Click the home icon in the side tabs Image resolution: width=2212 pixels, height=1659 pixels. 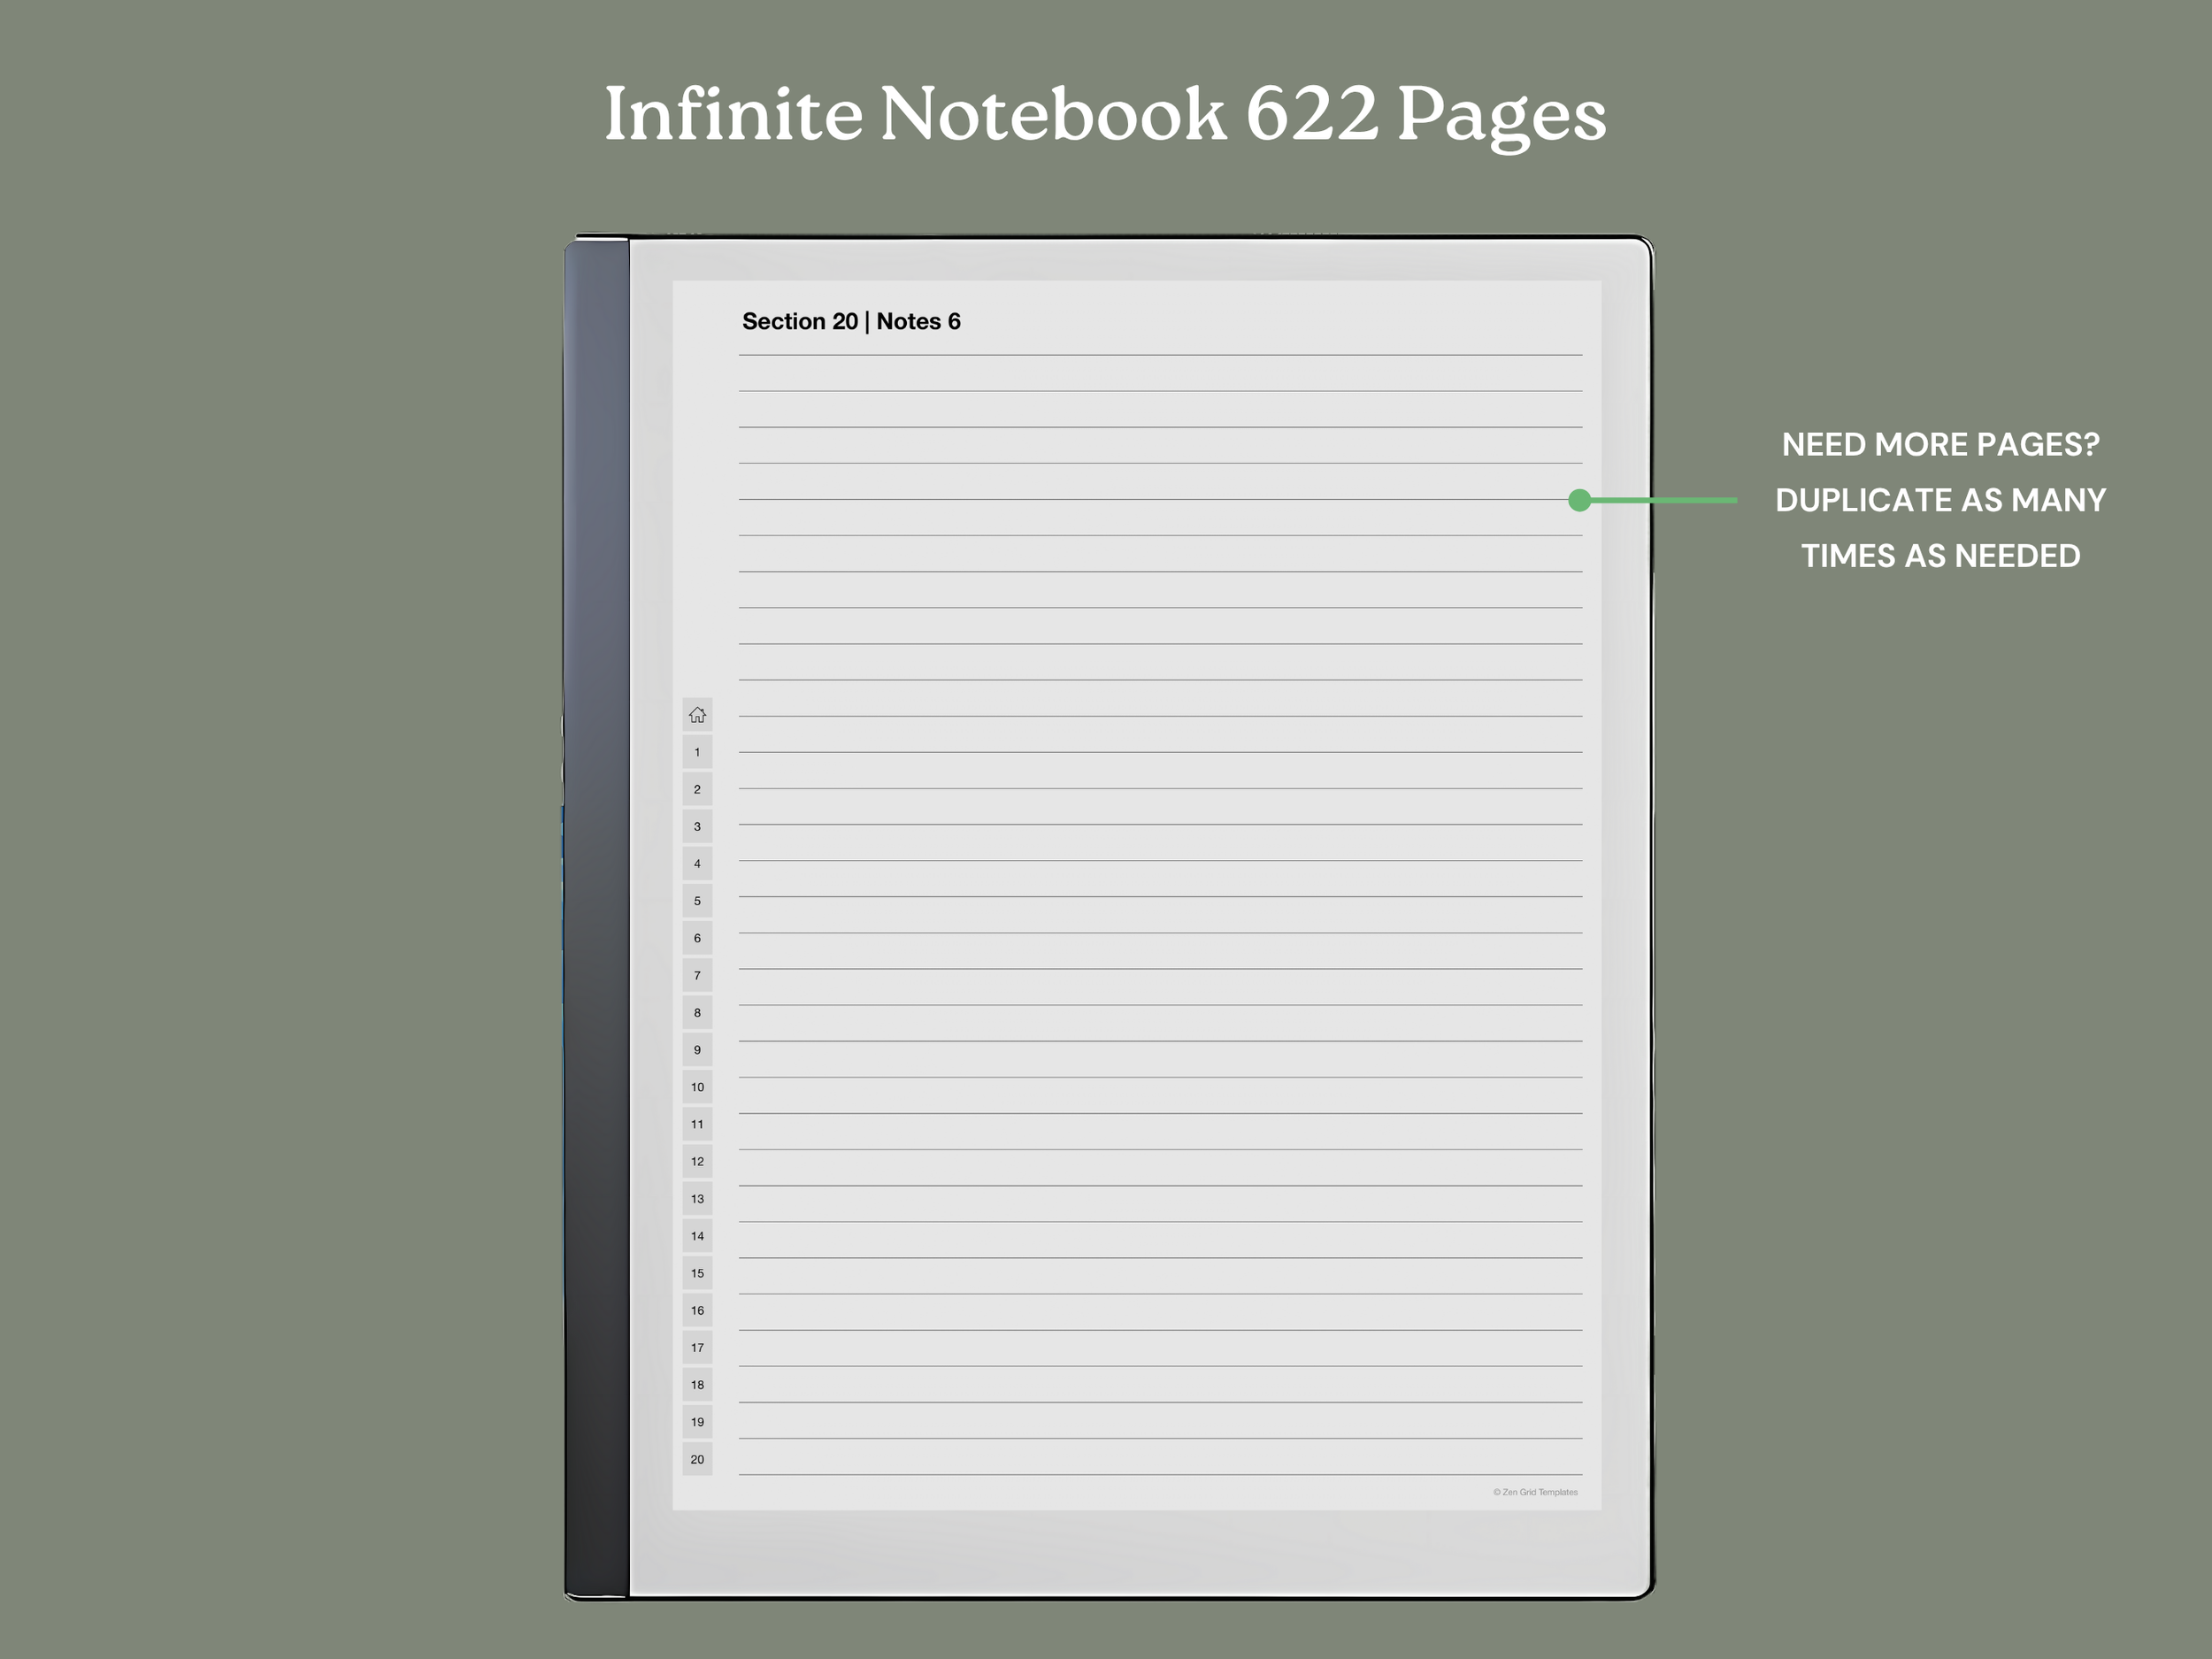[697, 715]
